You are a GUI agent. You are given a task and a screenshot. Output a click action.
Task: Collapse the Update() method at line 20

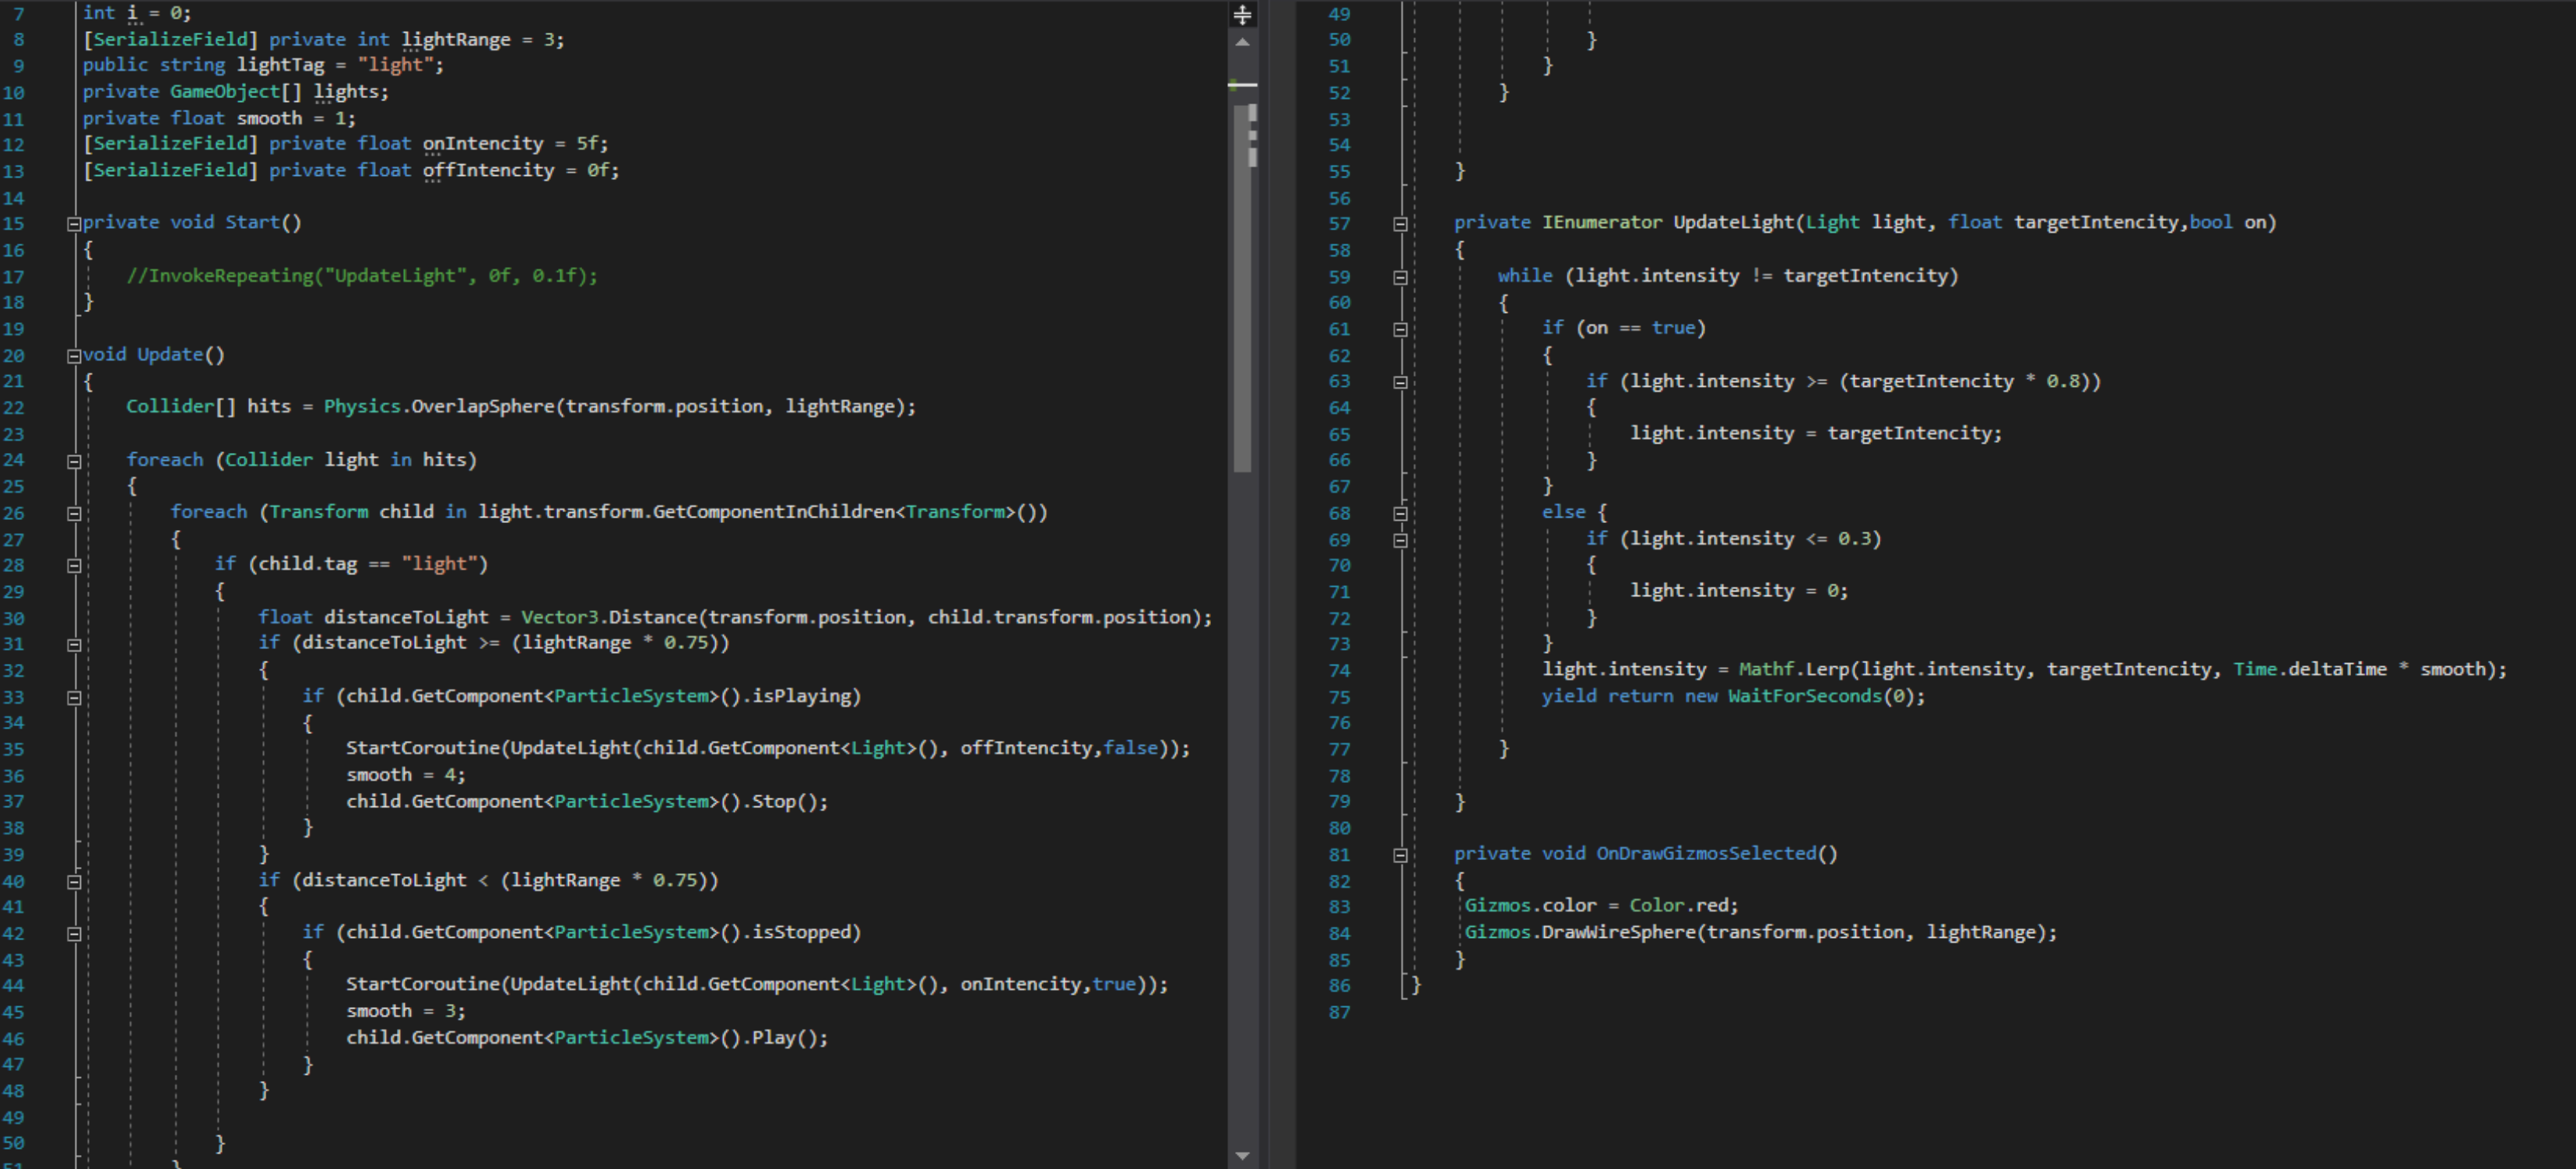click(74, 356)
